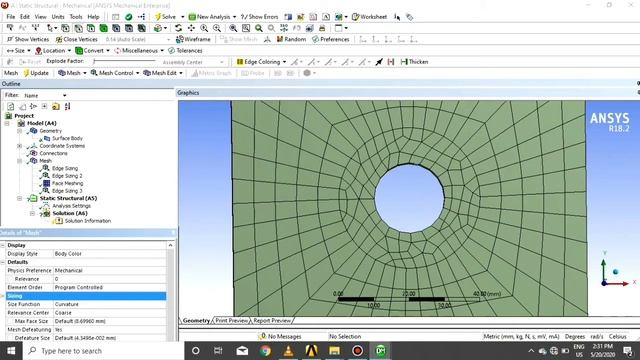
Task: Collapse the Defaults details section
Action: [3, 262]
